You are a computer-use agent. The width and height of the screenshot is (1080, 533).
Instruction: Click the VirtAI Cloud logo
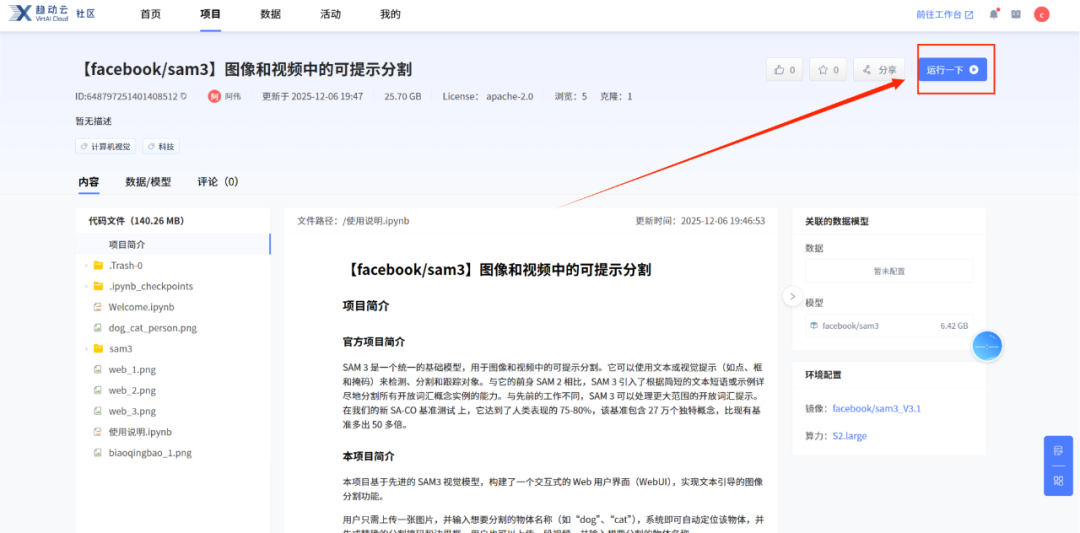pos(39,14)
